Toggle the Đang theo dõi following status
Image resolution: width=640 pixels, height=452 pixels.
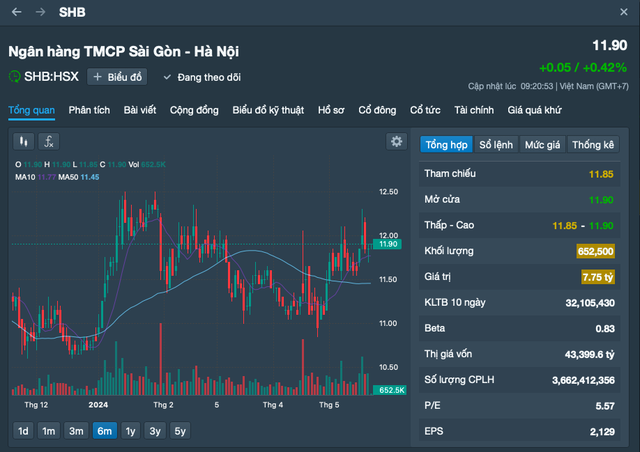200,76
